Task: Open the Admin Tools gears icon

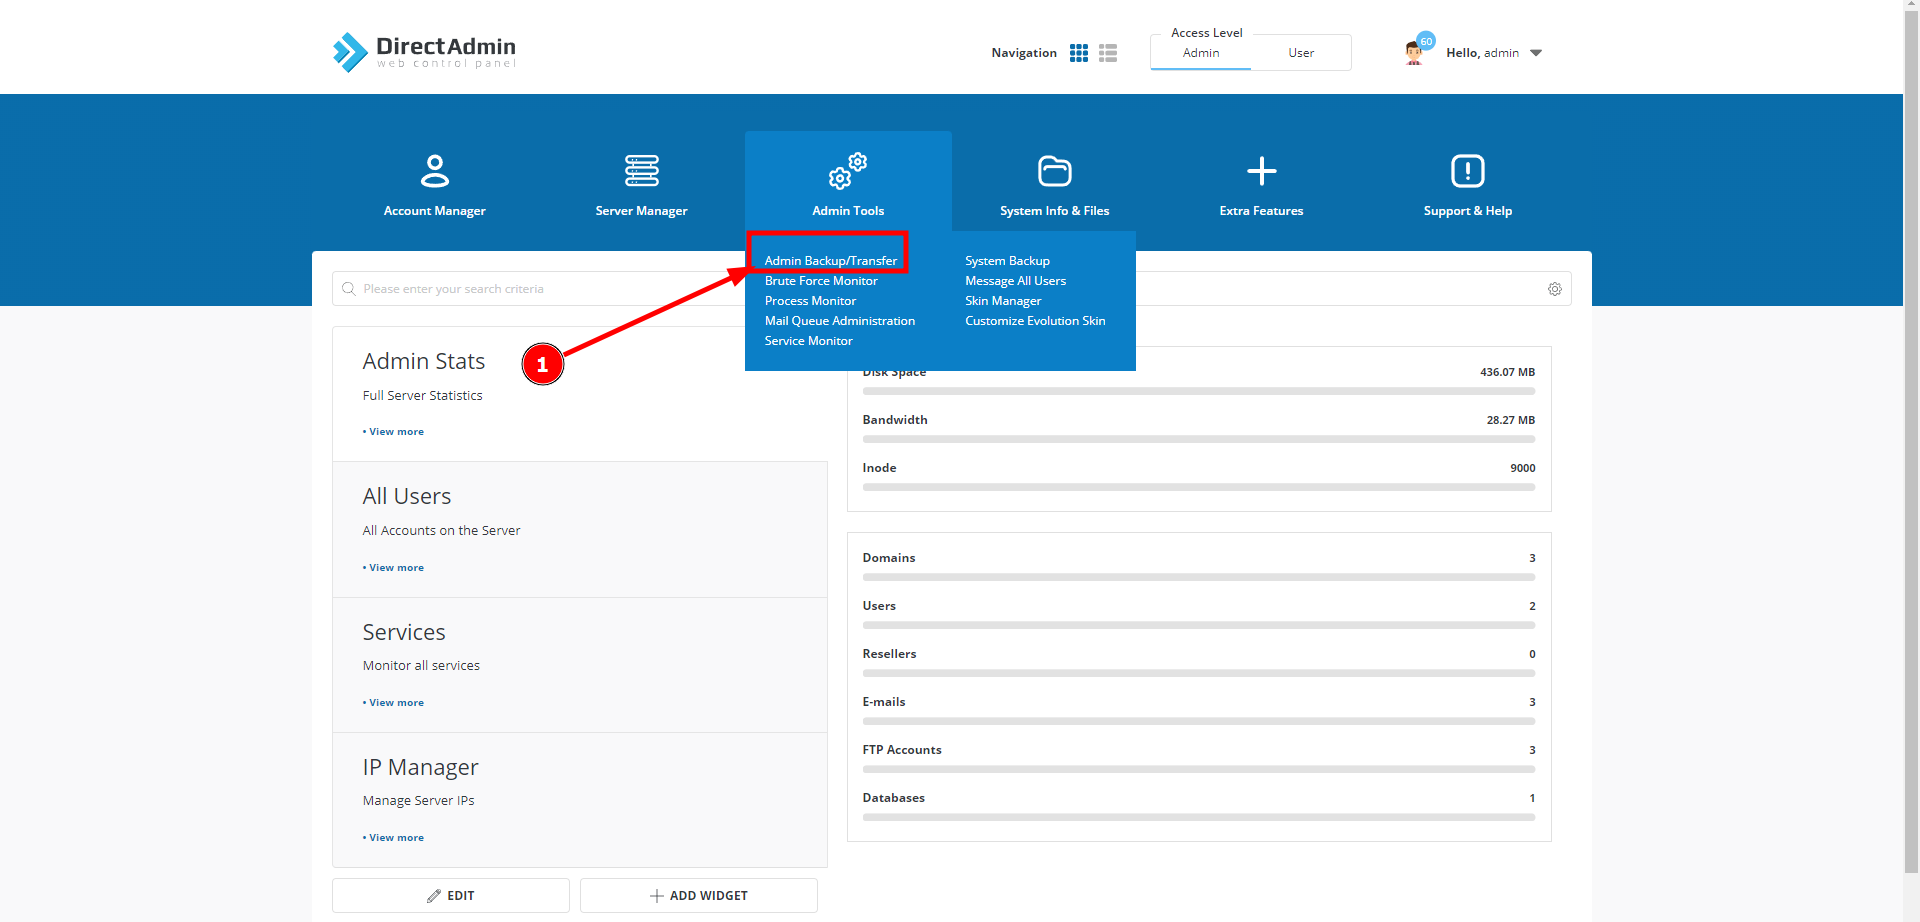Action: [x=848, y=171]
